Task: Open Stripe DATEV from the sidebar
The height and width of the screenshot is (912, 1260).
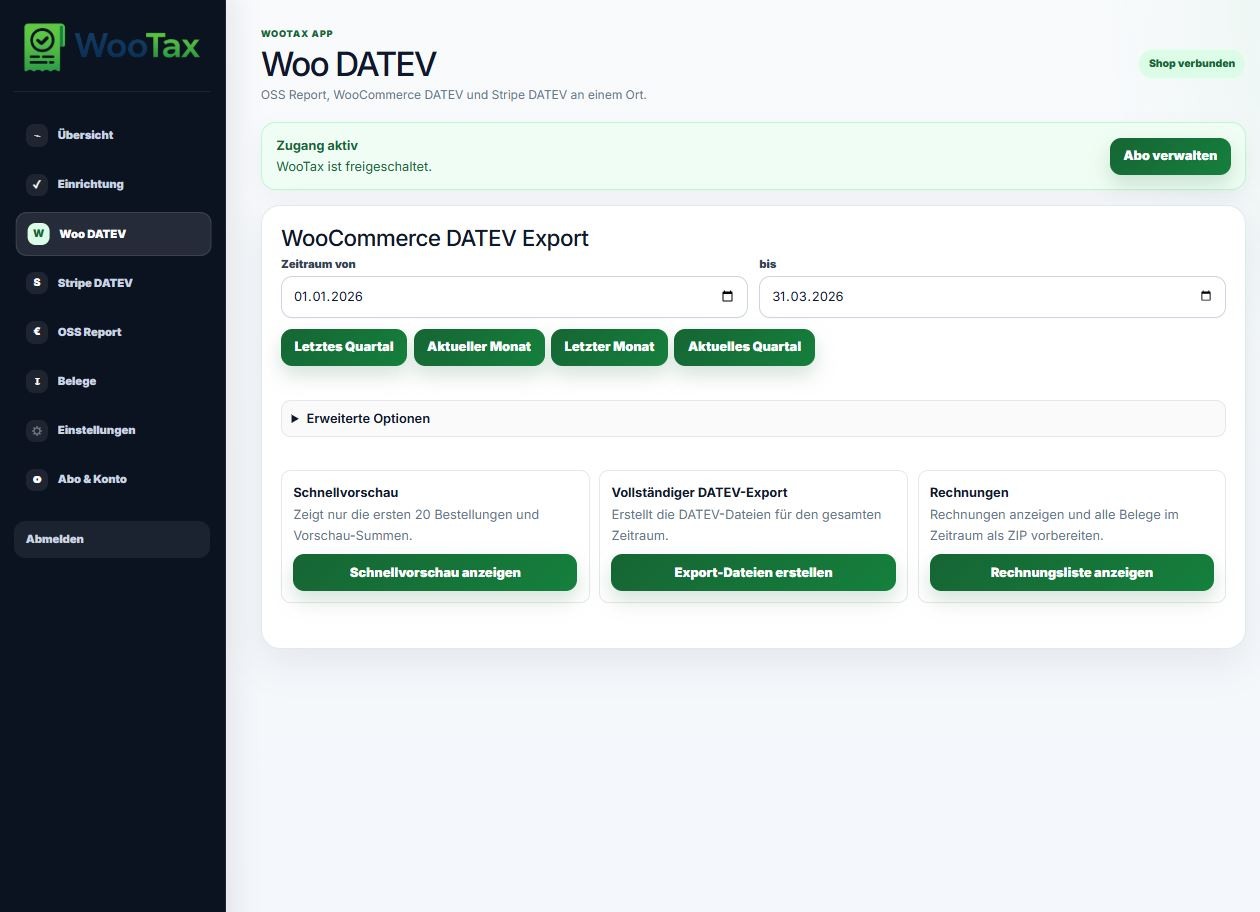Action: click(x=112, y=283)
